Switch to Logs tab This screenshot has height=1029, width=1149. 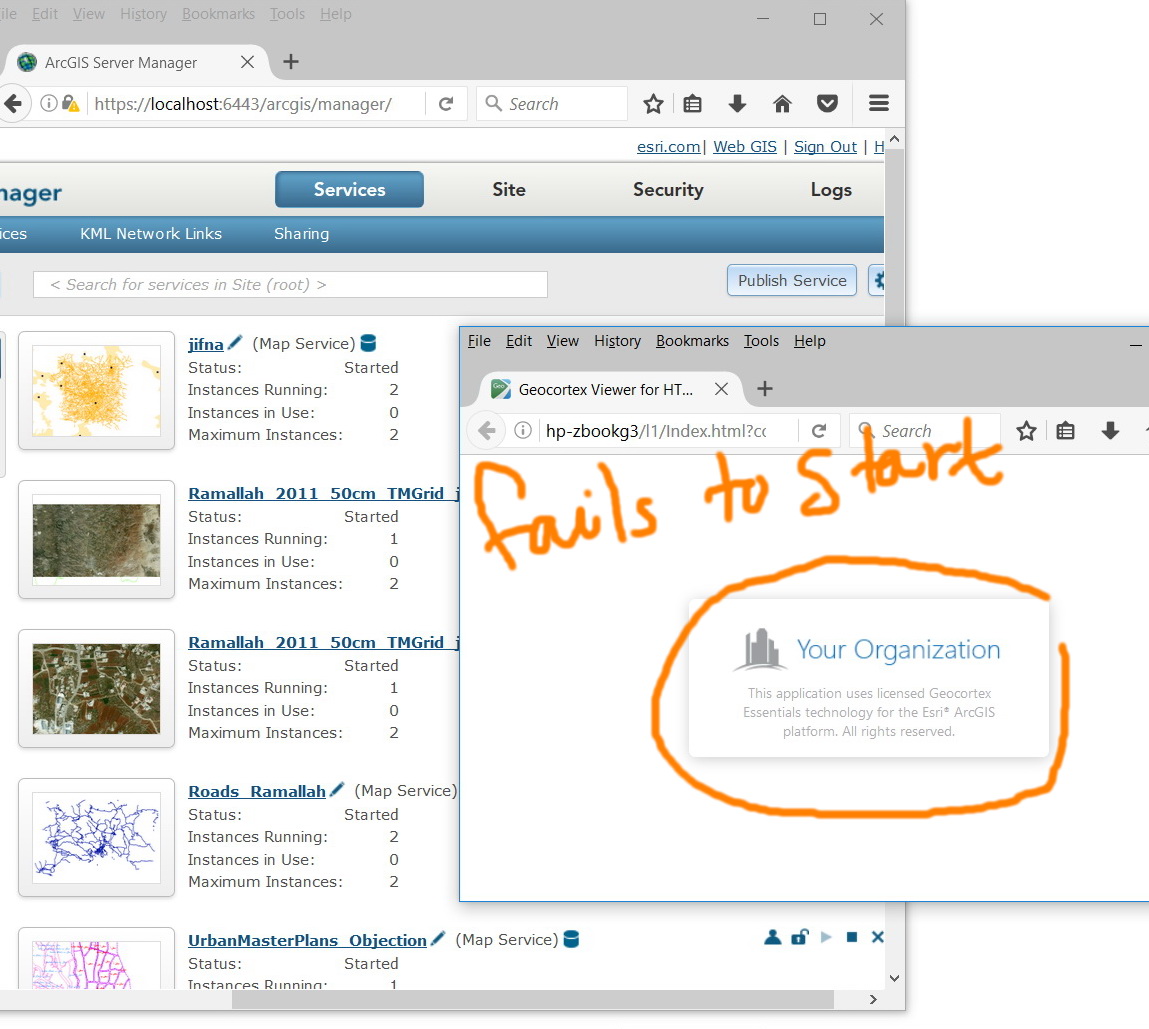coord(831,190)
